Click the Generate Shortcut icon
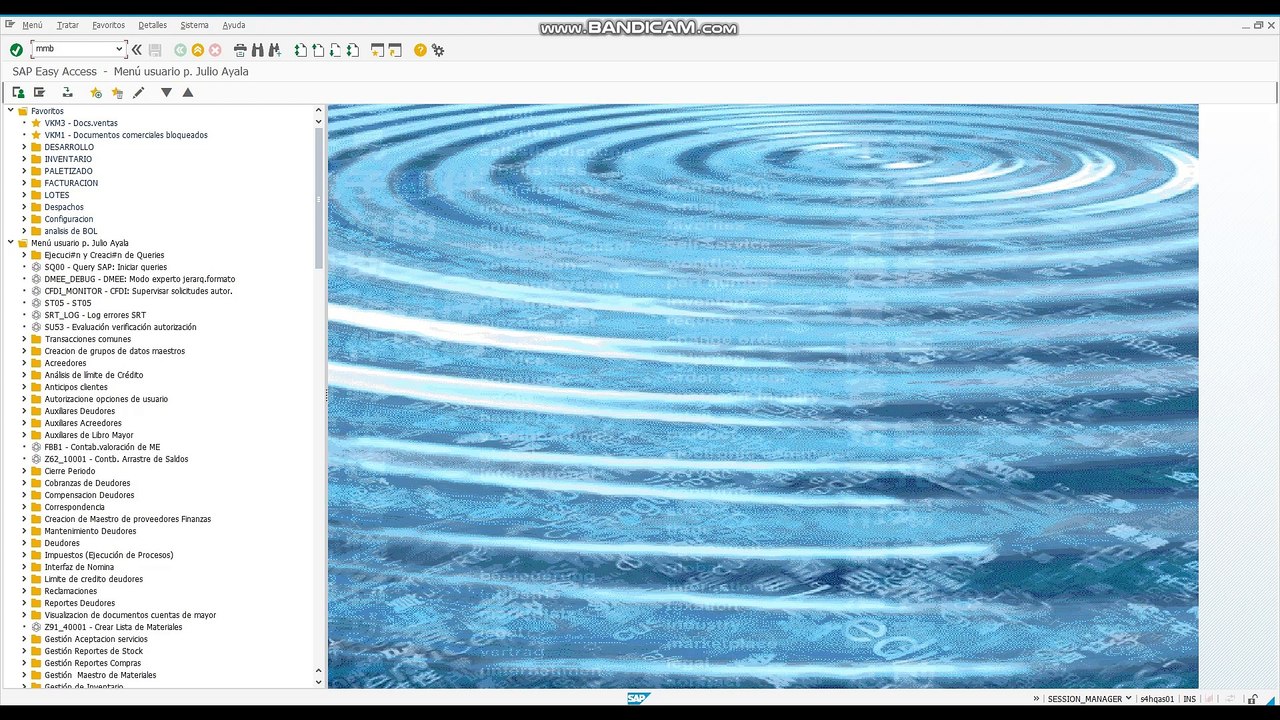This screenshot has height=720, width=1280. point(395,50)
